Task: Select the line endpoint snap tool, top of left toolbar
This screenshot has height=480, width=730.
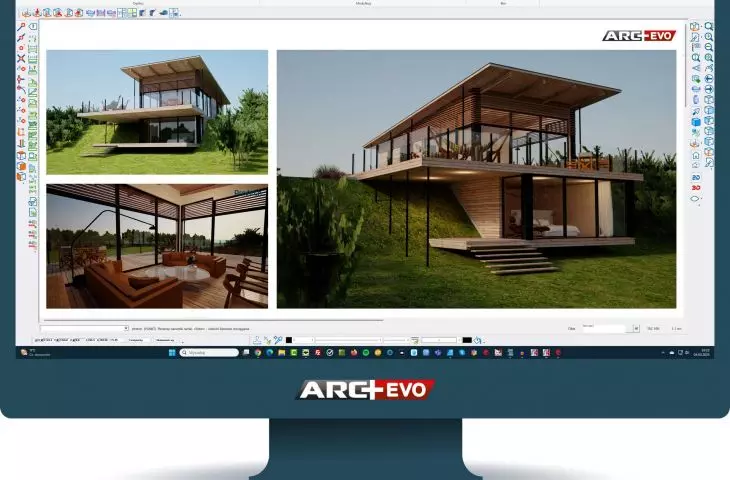Action: (21, 26)
